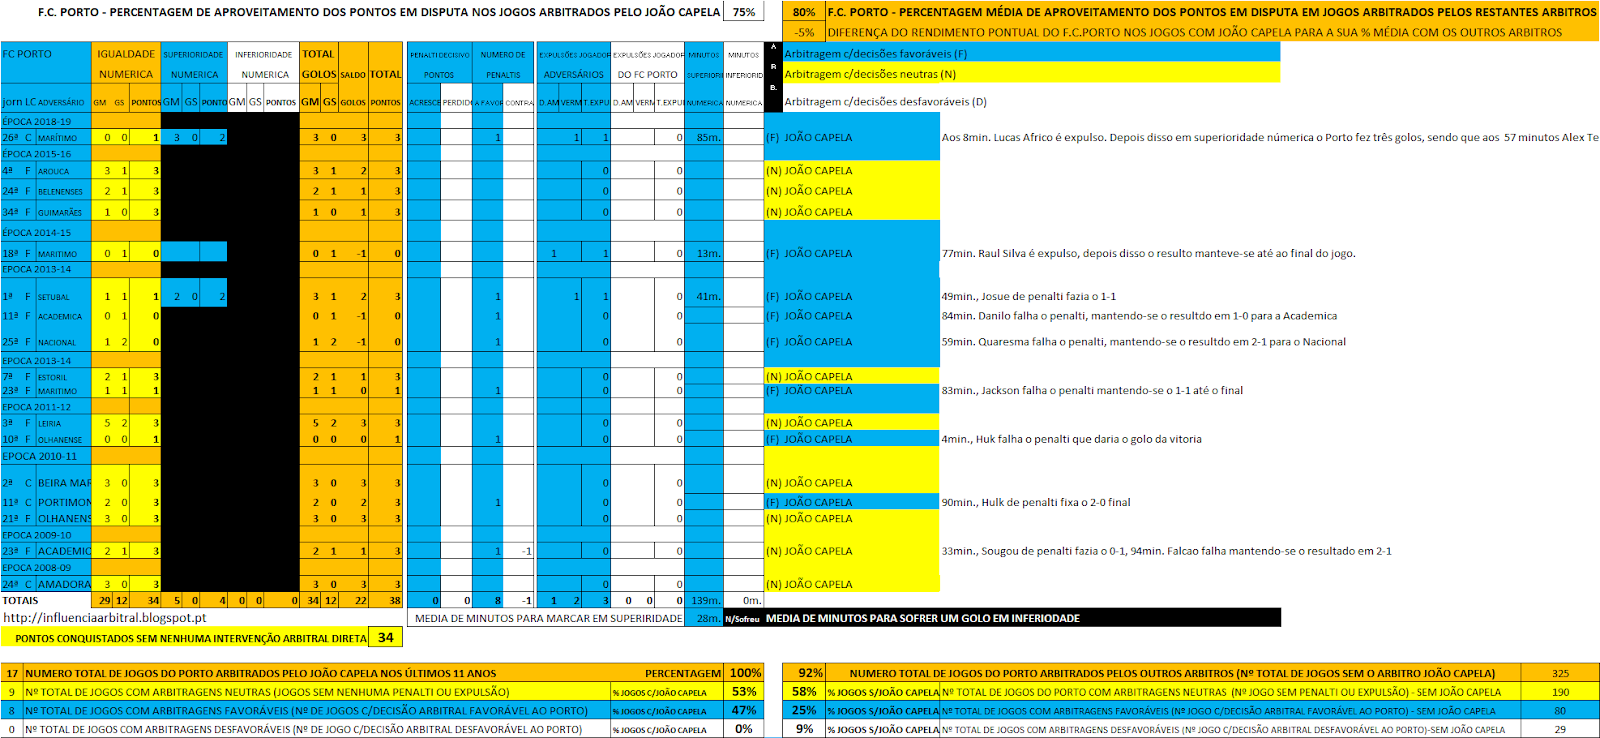Click the PORTIMON opponent cell
The width and height of the screenshot is (1600, 738).
point(64,502)
